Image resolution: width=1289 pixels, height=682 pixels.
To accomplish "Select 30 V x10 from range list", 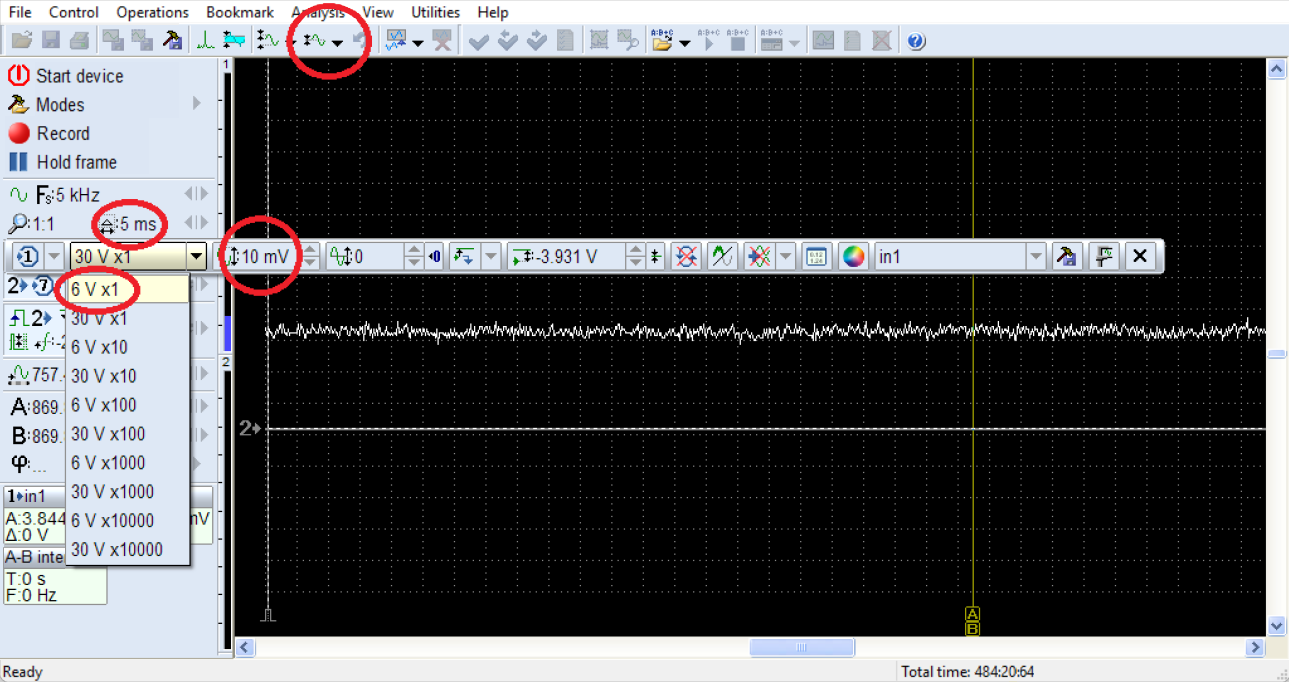I will pos(127,376).
